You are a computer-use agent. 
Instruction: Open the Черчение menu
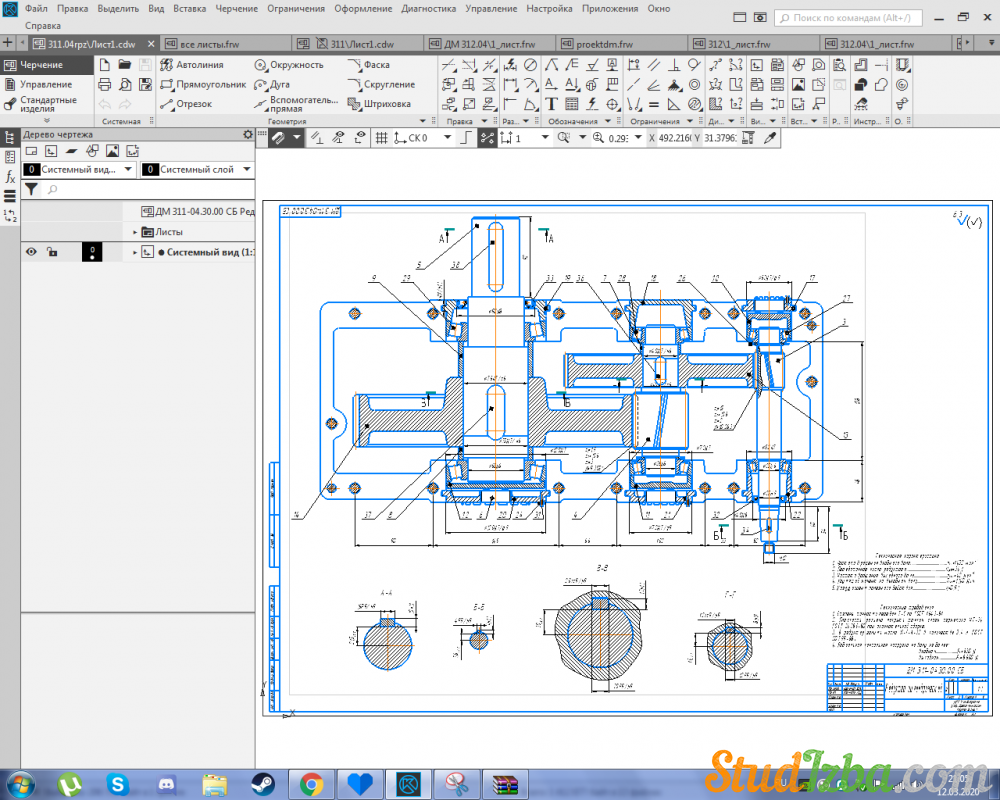tap(236, 8)
